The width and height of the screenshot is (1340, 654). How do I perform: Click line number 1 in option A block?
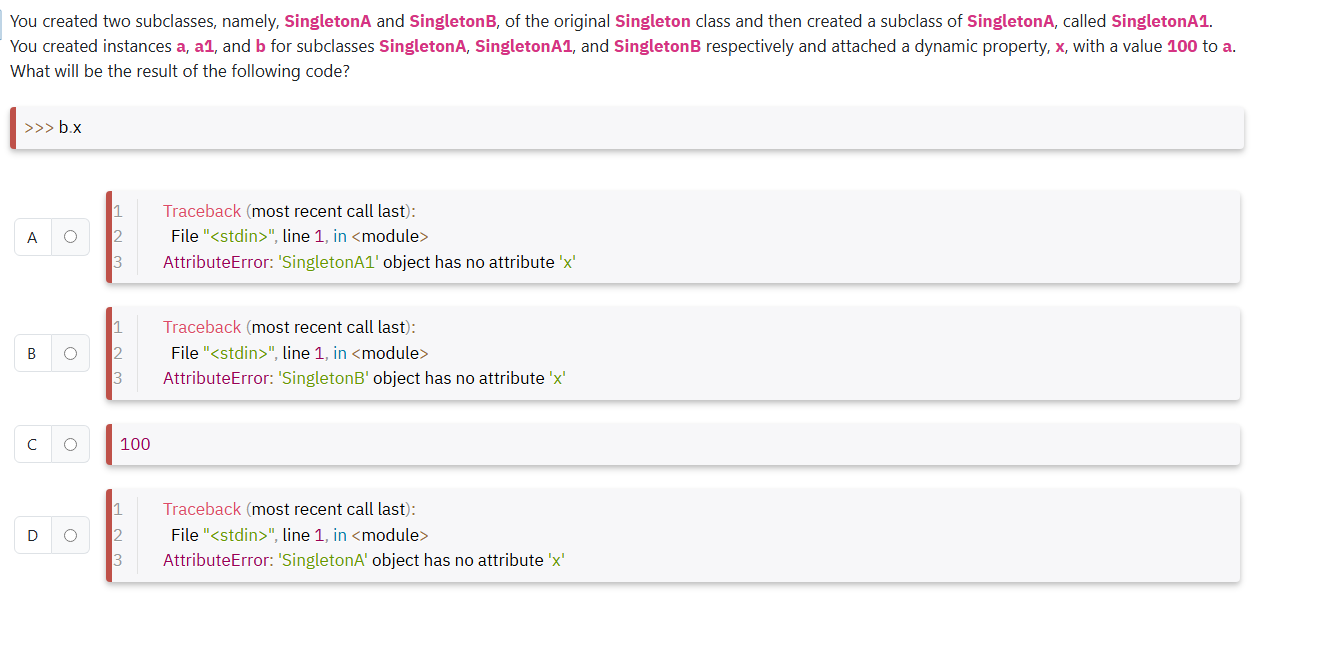pyautogui.click(x=118, y=211)
